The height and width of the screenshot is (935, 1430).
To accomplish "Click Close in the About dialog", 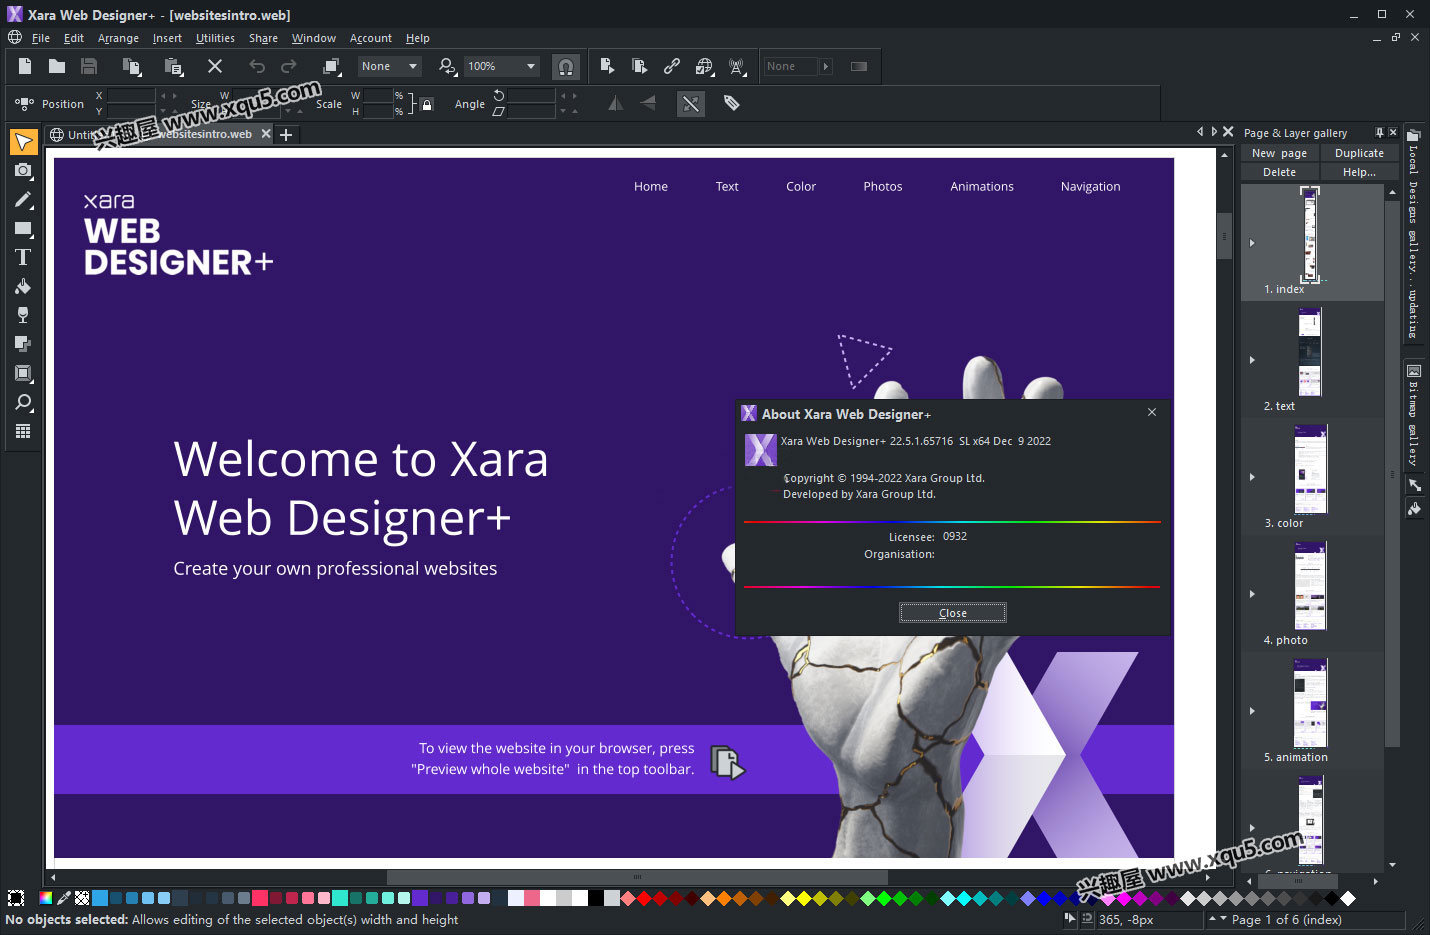I will coord(953,613).
